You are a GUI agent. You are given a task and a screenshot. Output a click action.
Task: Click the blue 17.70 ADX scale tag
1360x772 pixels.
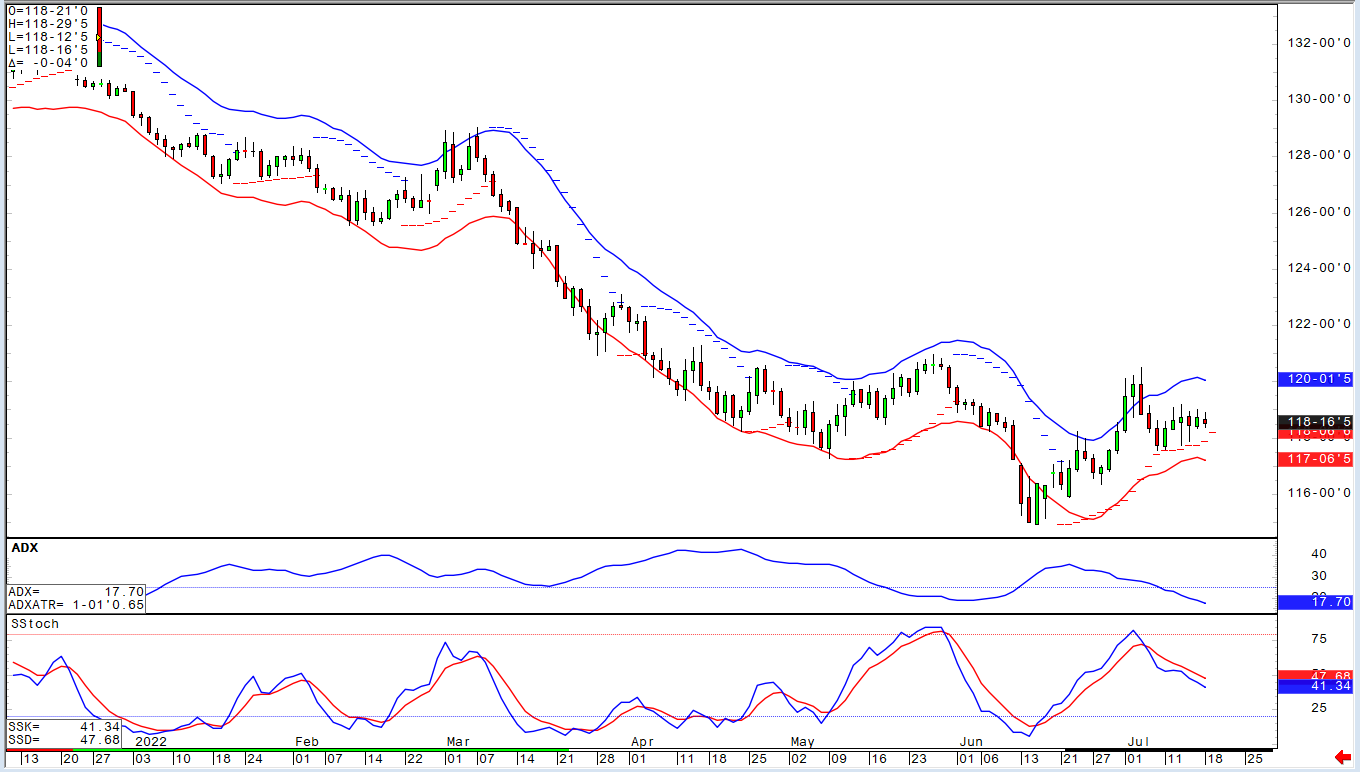1315,602
